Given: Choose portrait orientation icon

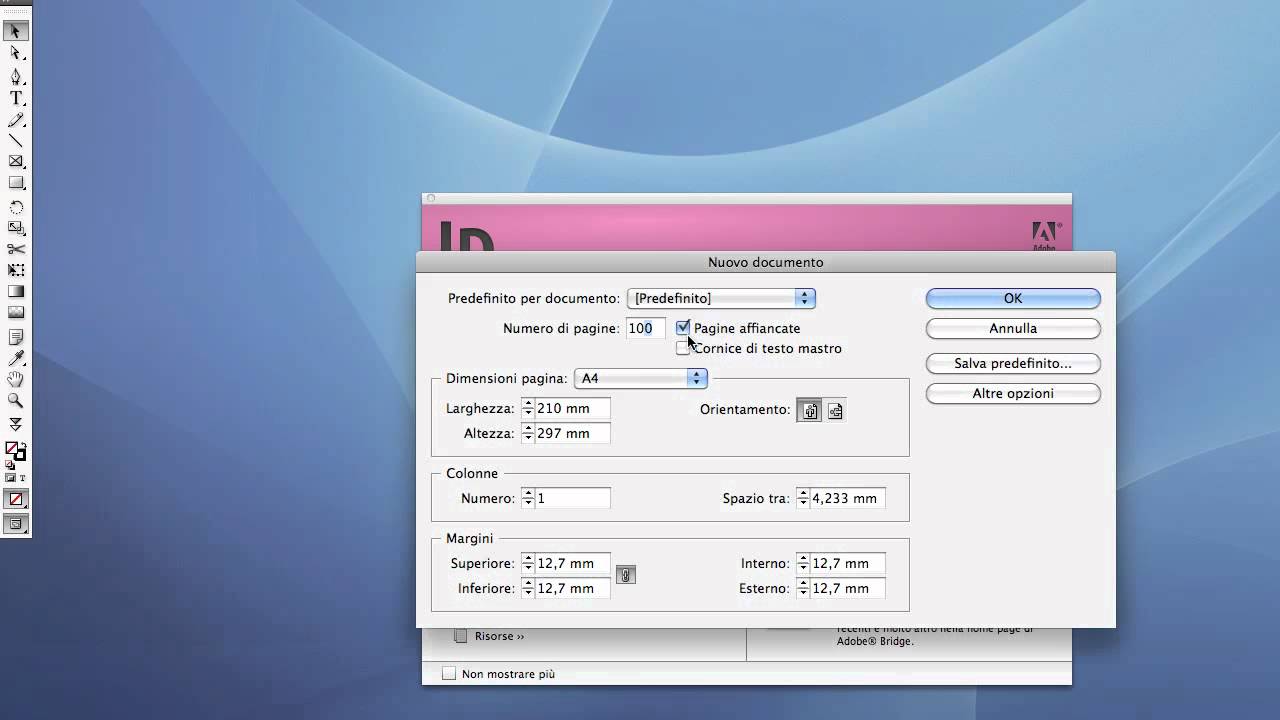Looking at the screenshot, I should click(x=809, y=410).
